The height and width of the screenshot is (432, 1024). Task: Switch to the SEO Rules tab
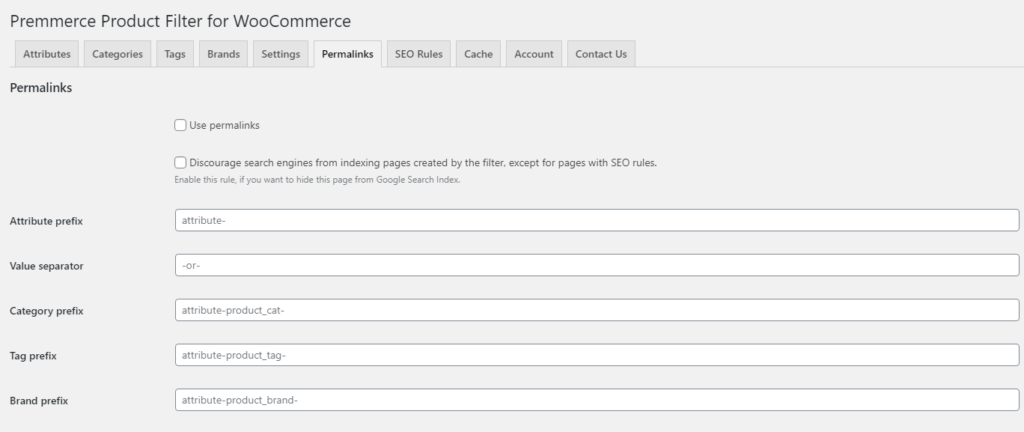pyautogui.click(x=418, y=54)
